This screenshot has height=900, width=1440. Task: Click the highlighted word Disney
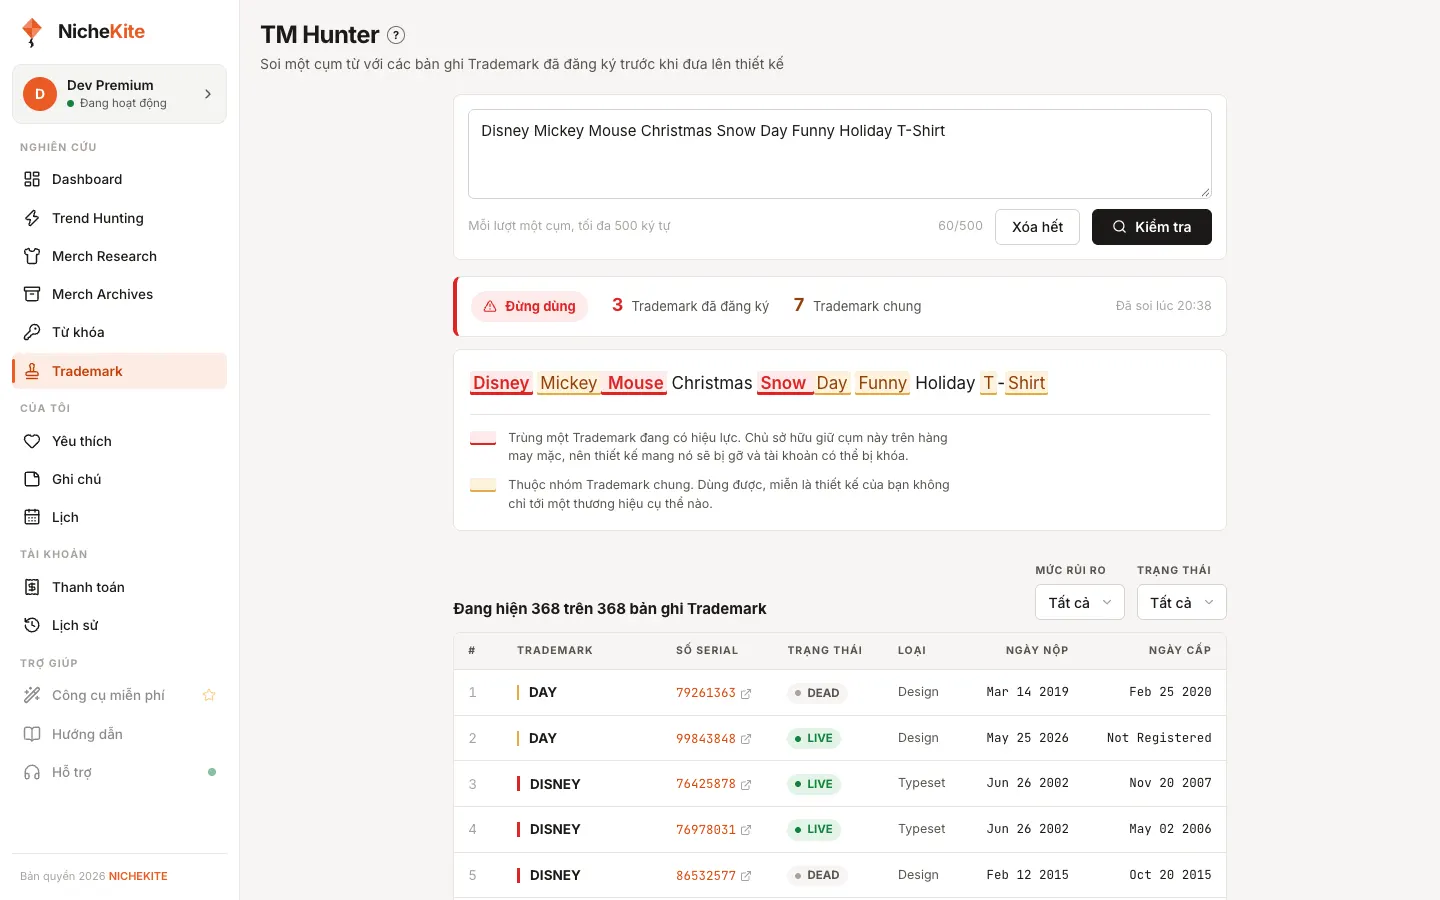[501, 383]
